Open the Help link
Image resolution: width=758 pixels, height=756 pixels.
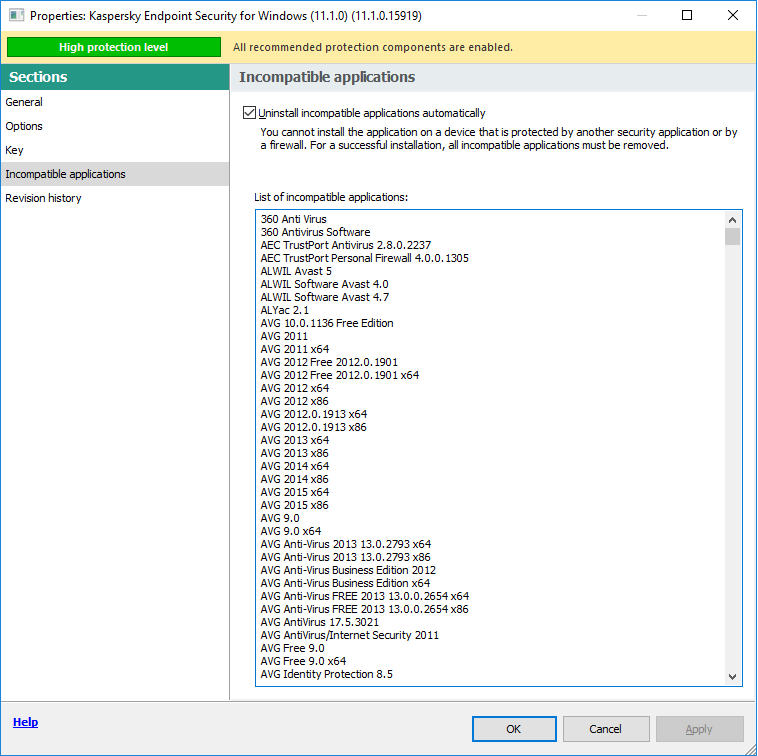click(25, 722)
